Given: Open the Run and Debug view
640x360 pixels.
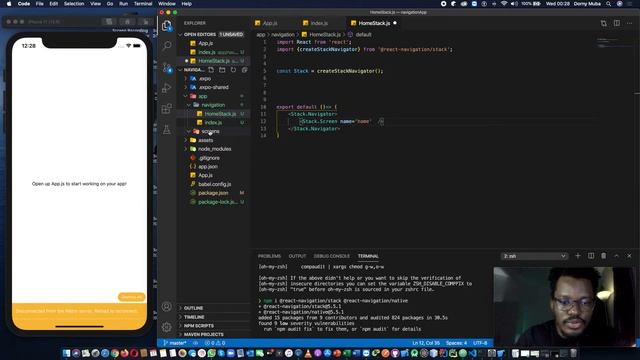Looking at the screenshot, I should [x=167, y=88].
